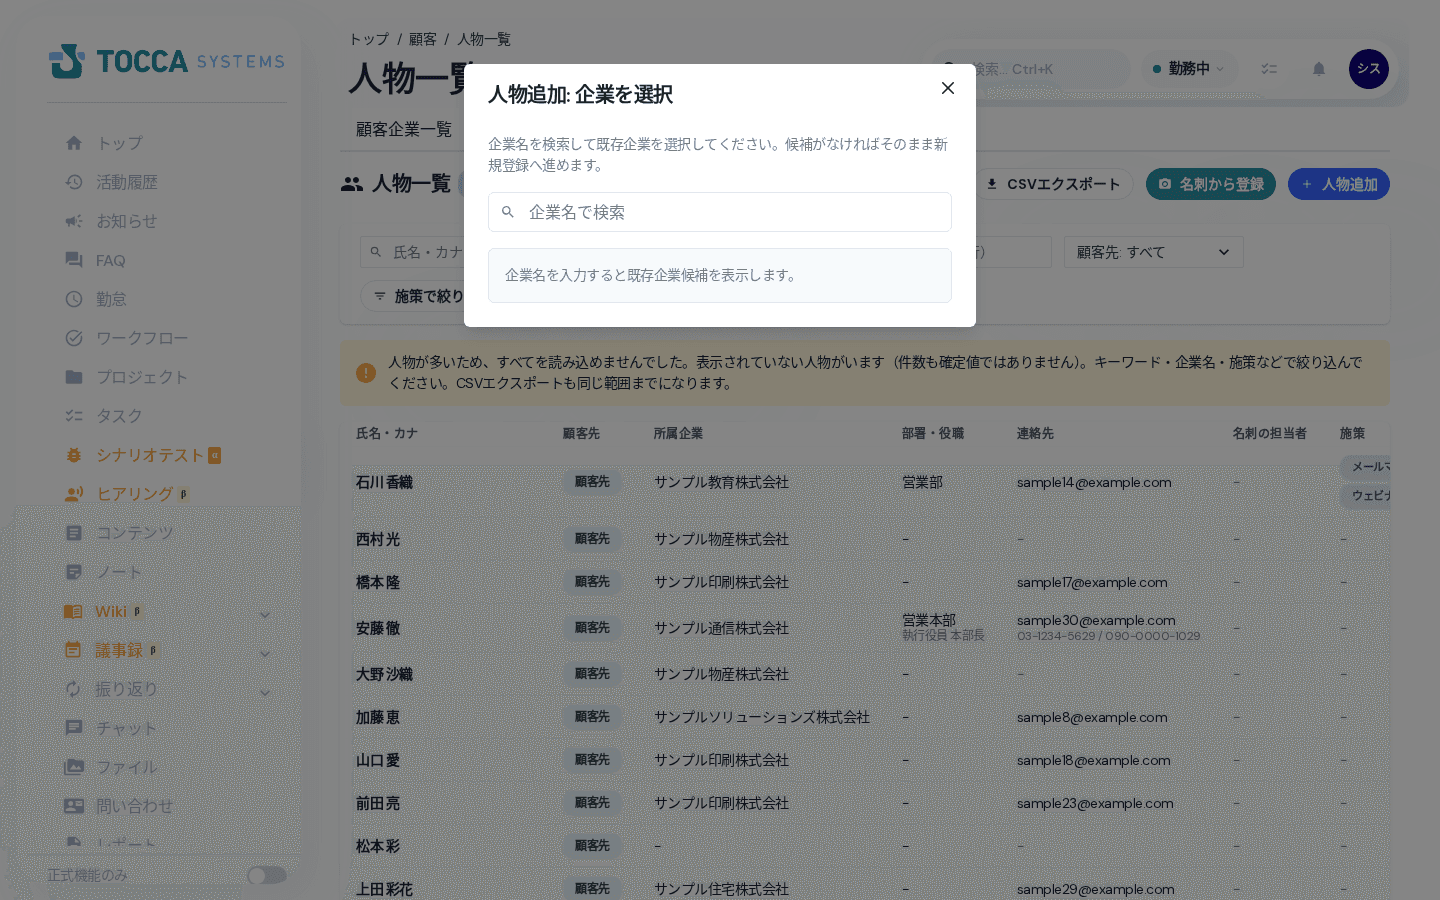
Task: Open 勤怠 clock icon
Action: pos(74,299)
